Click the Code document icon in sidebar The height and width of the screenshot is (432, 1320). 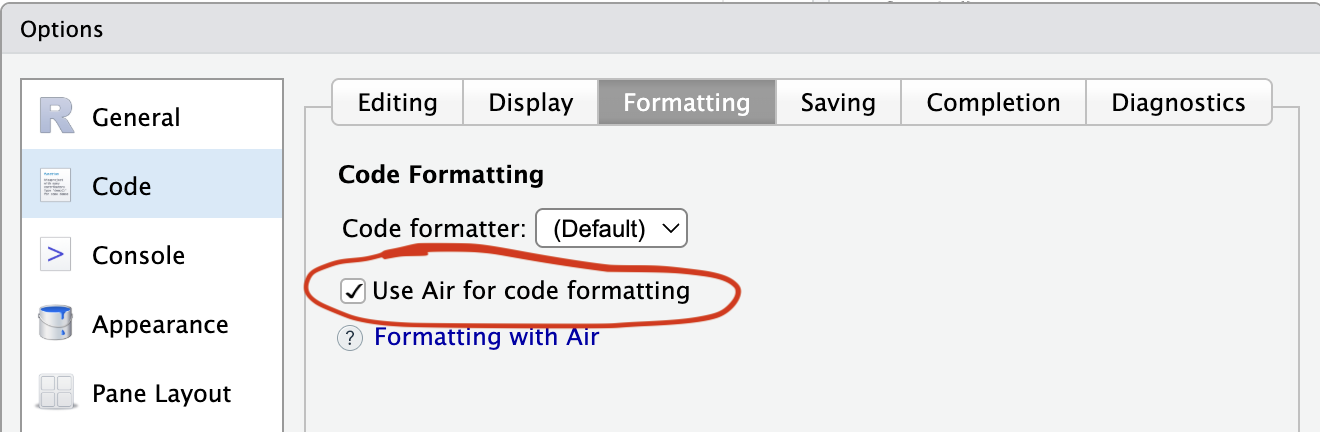point(56,186)
